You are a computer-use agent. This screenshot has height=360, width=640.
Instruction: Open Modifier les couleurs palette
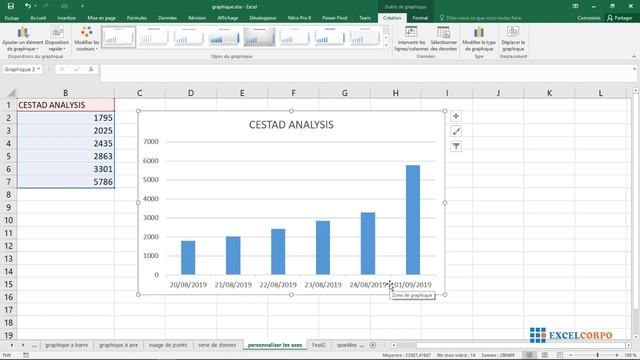(87, 39)
